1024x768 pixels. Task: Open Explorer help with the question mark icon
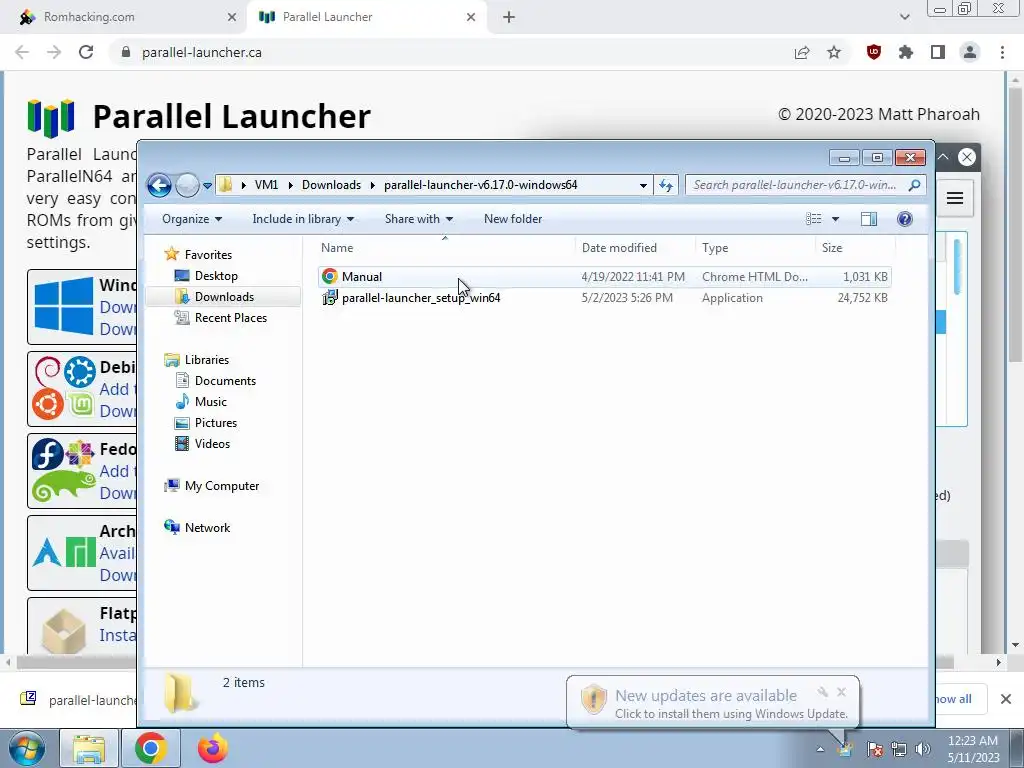tap(904, 219)
